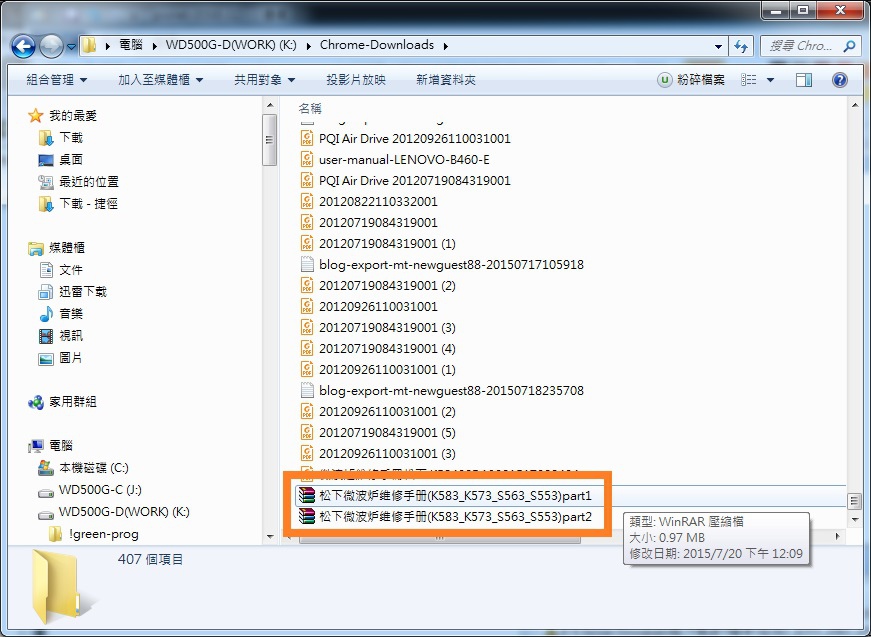The width and height of the screenshot is (871, 637).
Task: Click horizontal scrollbar right arrow
Action: tap(838, 536)
